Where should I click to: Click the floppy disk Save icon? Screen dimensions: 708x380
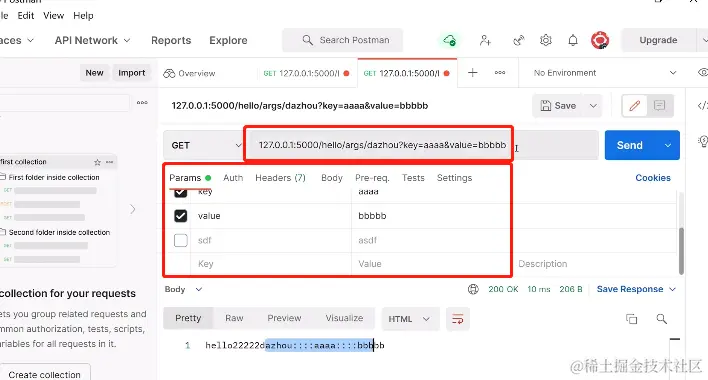click(x=545, y=106)
